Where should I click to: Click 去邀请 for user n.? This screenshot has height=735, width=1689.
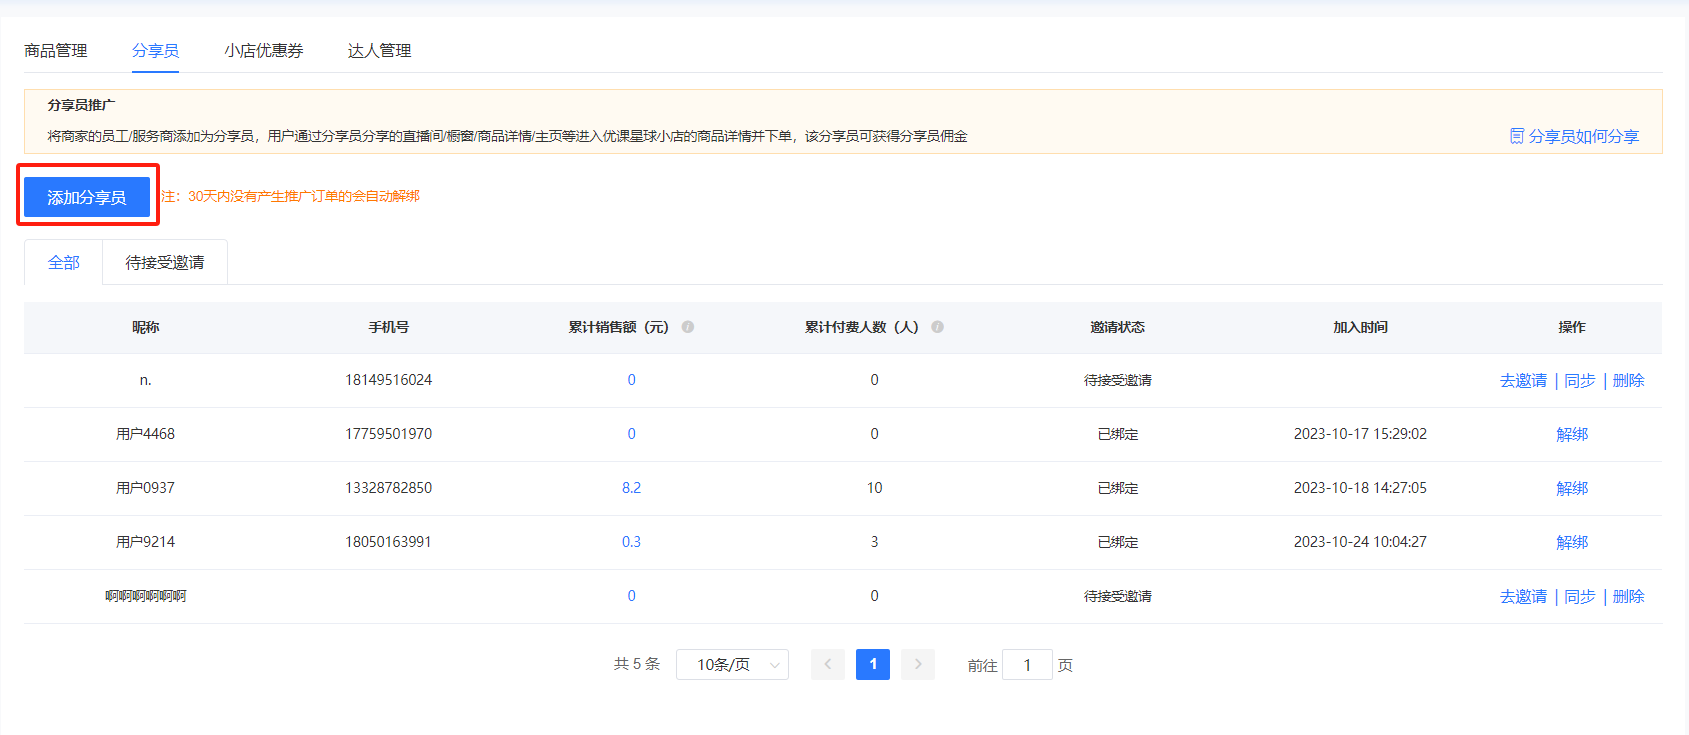[x=1523, y=380]
